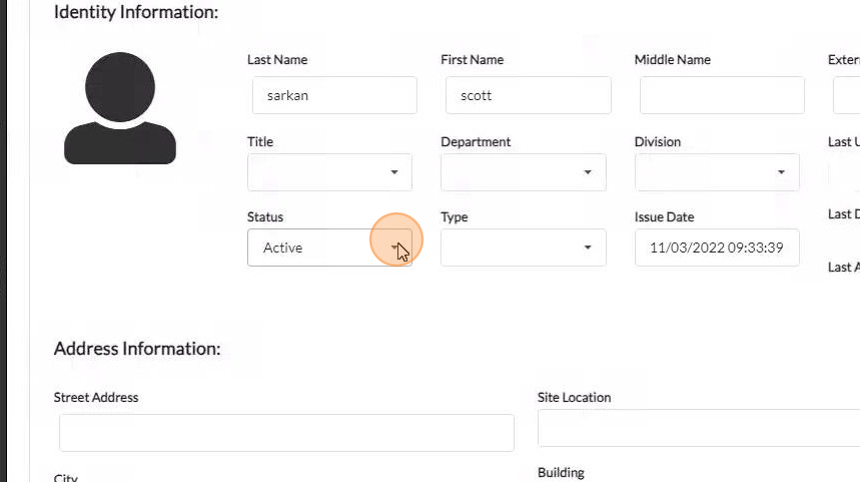The image size is (860, 482).
Task: Click the profile avatar placeholder image
Action: 120,108
